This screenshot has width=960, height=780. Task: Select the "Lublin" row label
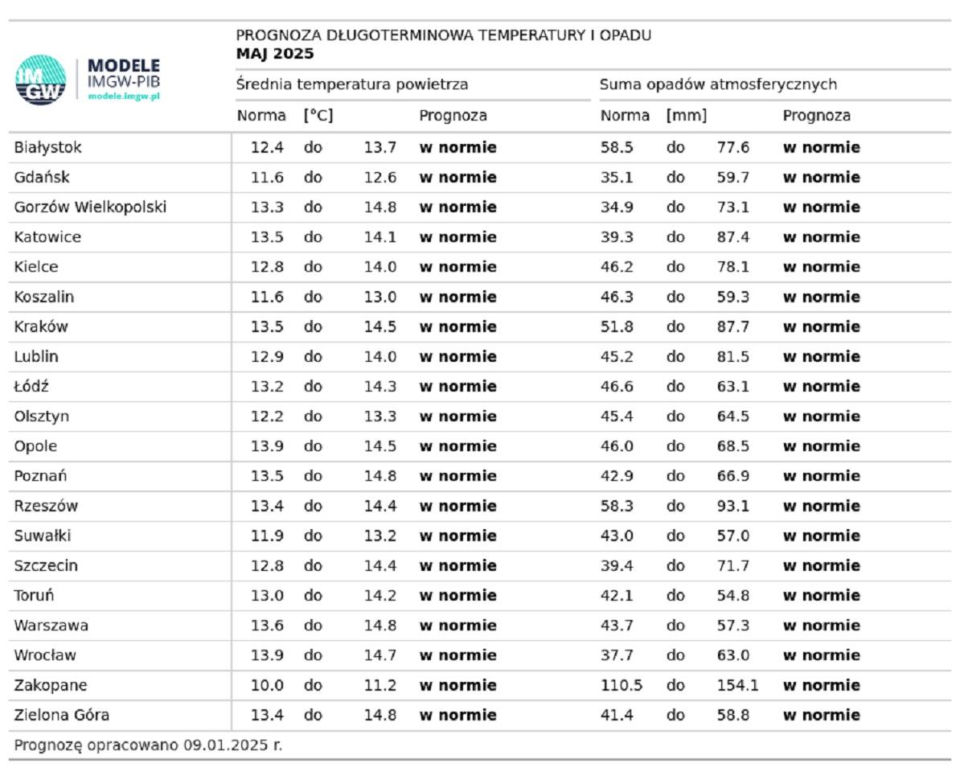click(36, 357)
